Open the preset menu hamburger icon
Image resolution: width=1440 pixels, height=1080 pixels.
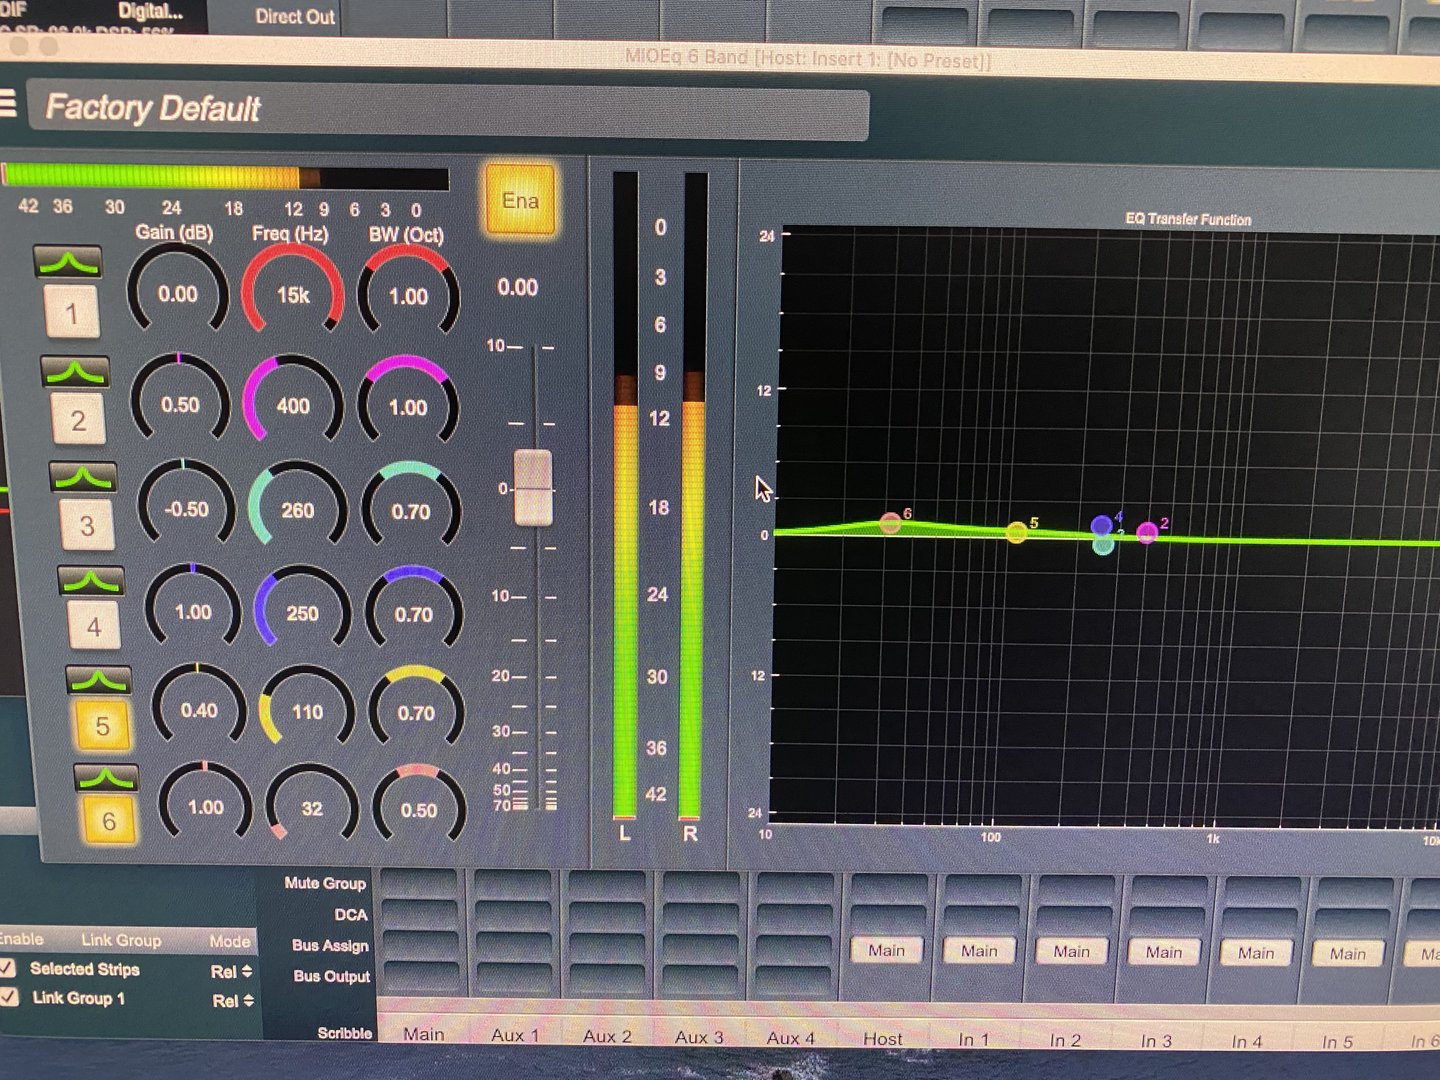pyautogui.click(x=8, y=103)
